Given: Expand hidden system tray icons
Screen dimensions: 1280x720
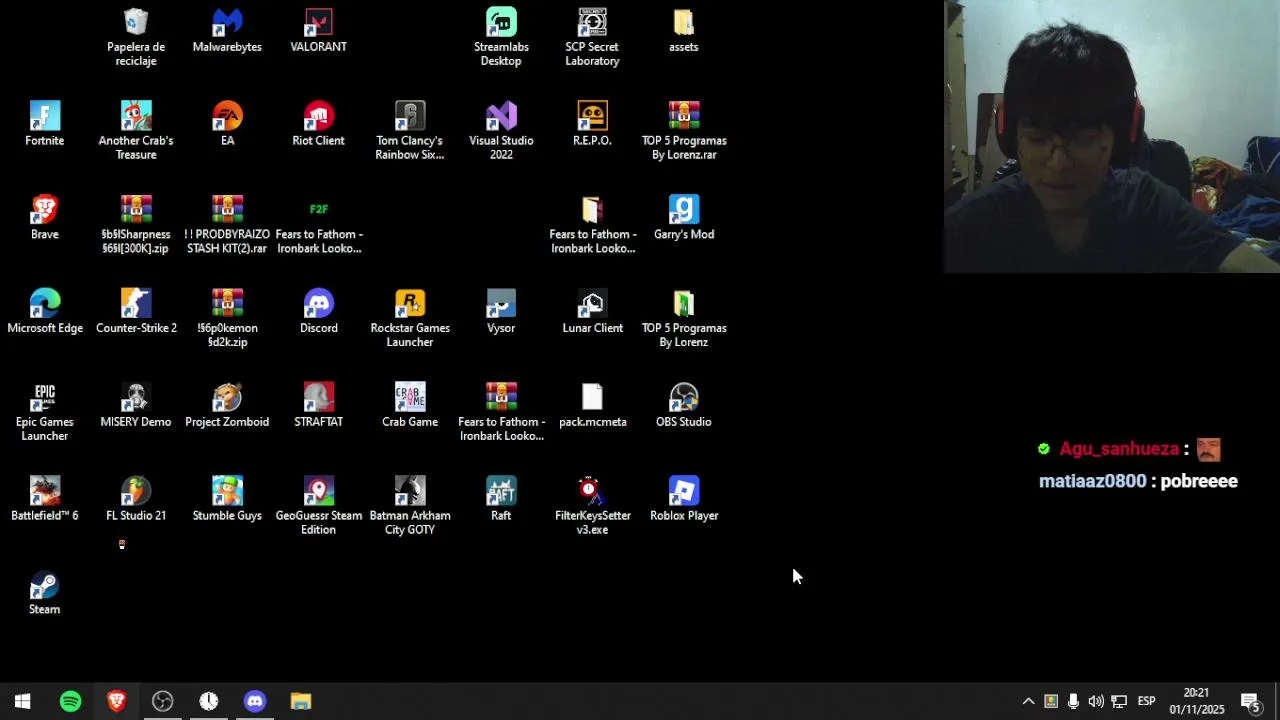Looking at the screenshot, I should tap(1028, 702).
